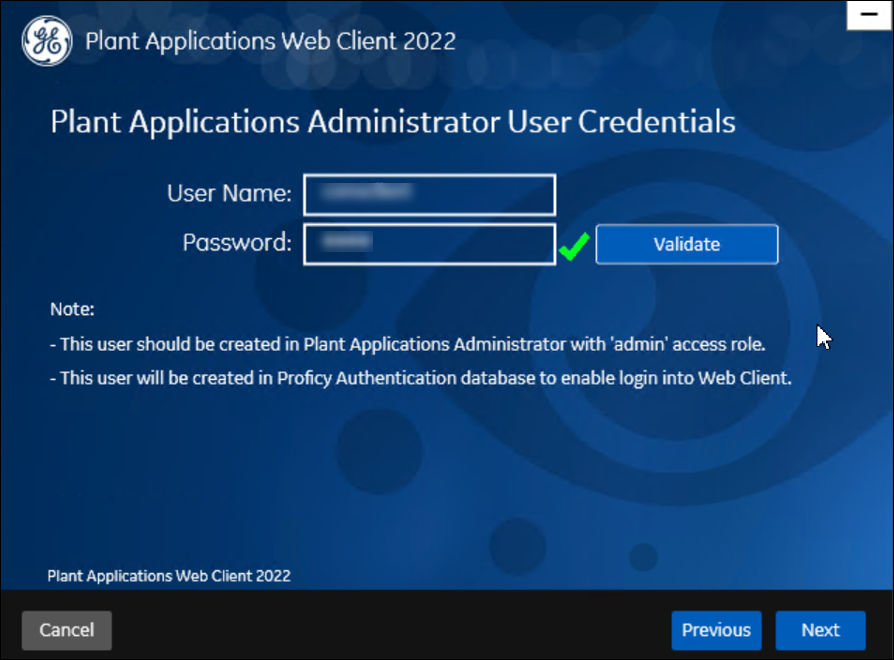Click the 'Password:' label
Viewport: 894px width, 660px height.
[237, 243]
